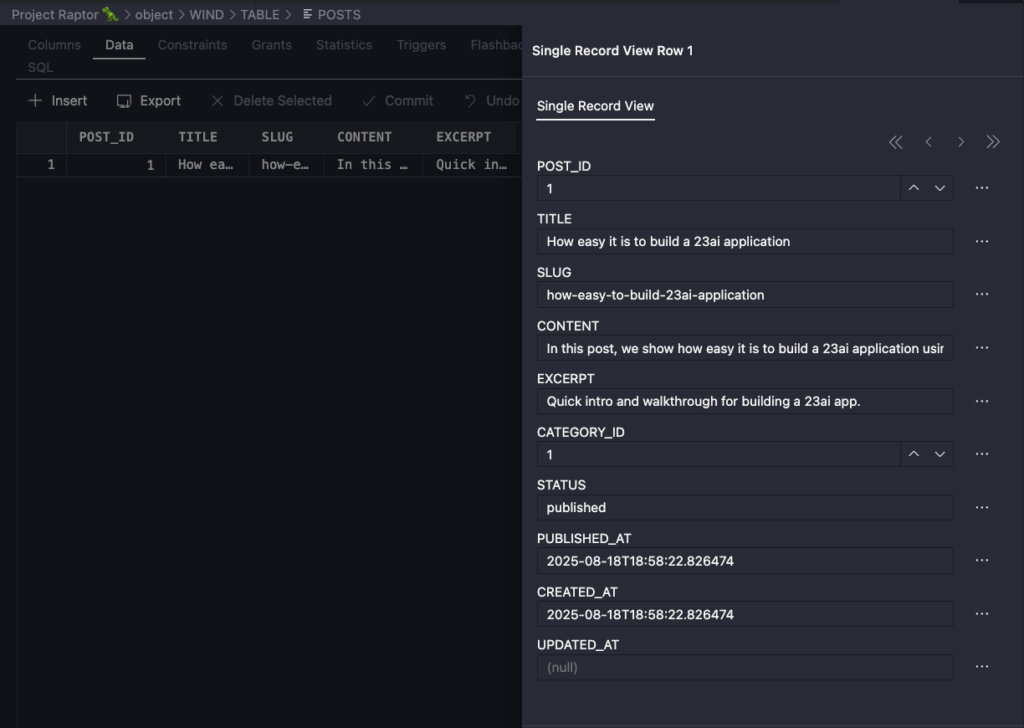Increment the POST_ID value

913,188
